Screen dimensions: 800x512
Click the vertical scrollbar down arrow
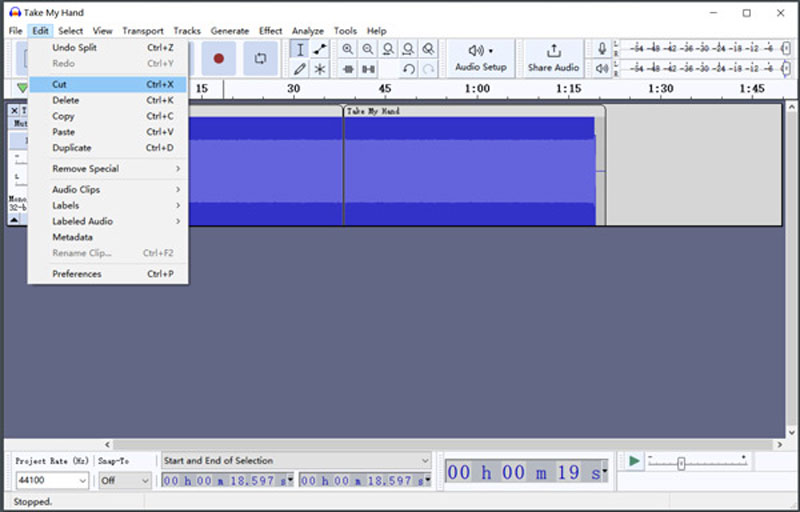point(791,432)
